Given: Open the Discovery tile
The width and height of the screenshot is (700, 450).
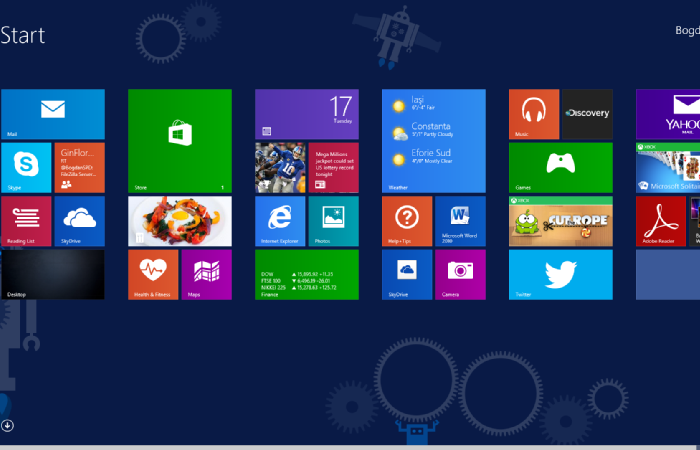Looking at the screenshot, I should [x=588, y=114].
